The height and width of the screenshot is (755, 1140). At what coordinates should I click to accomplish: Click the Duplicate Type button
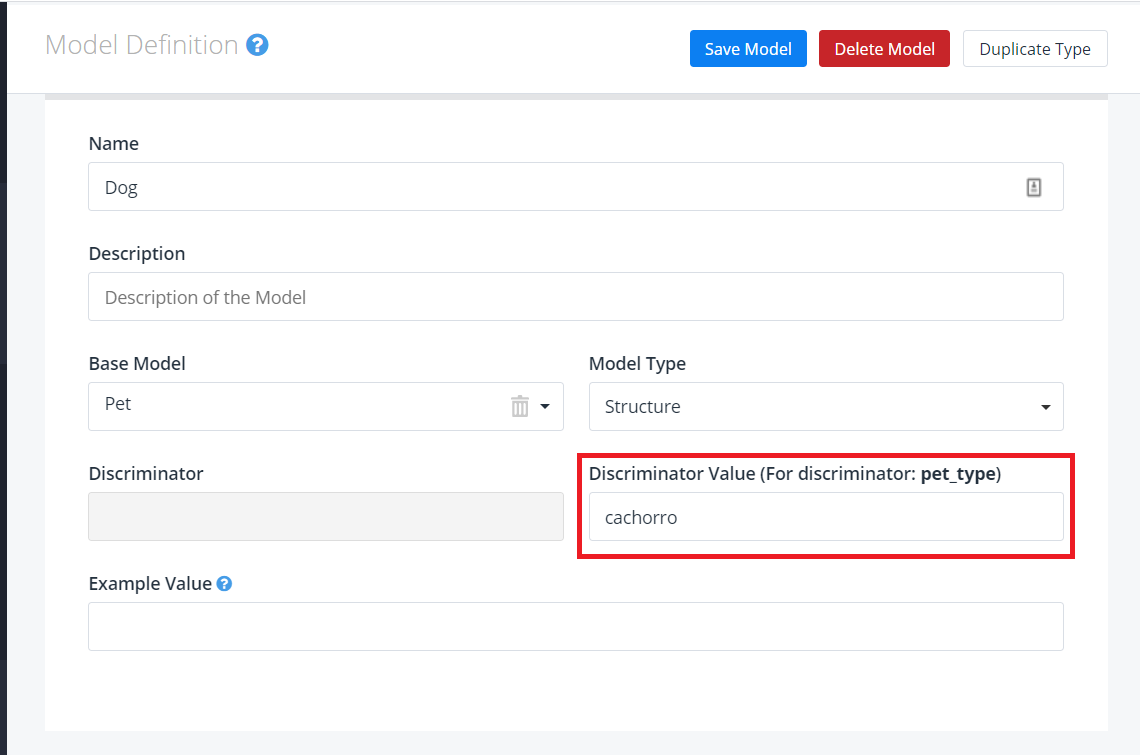coord(1035,49)
